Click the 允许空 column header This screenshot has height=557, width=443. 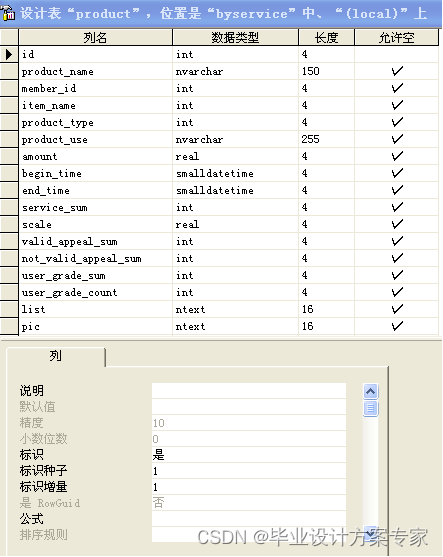(396, 37)
